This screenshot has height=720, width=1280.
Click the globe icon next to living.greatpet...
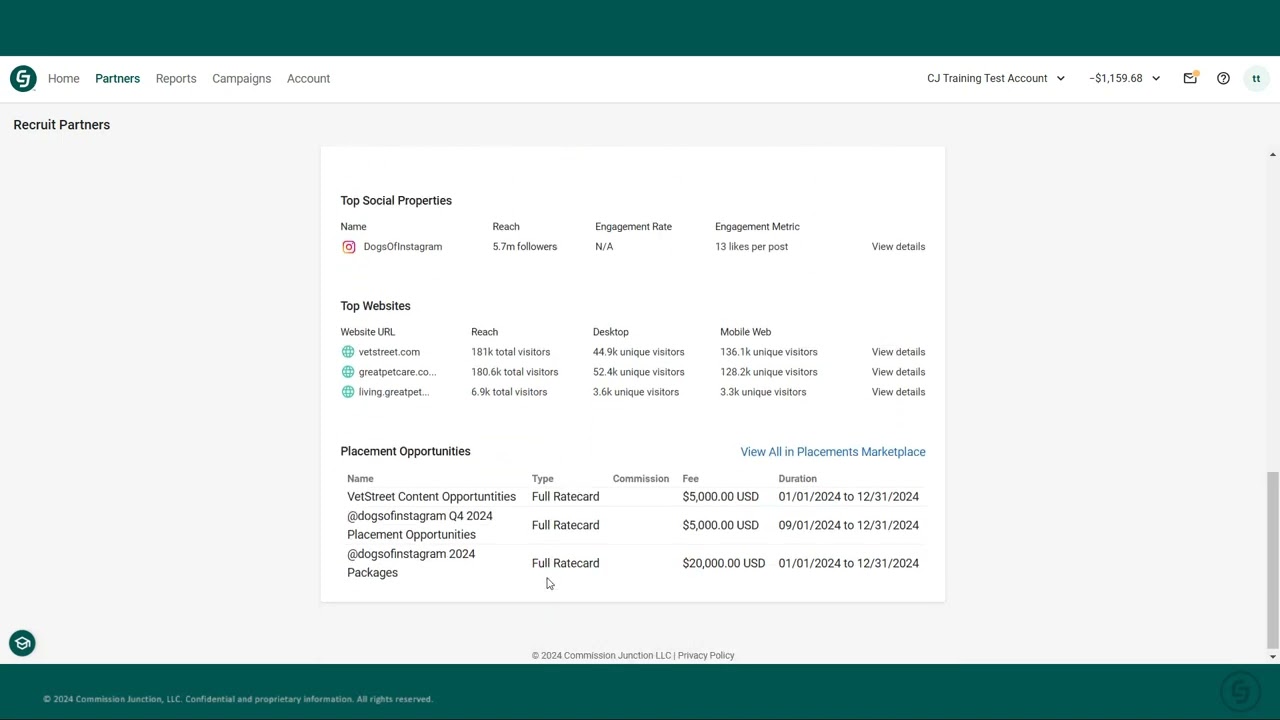coord(348,392)
